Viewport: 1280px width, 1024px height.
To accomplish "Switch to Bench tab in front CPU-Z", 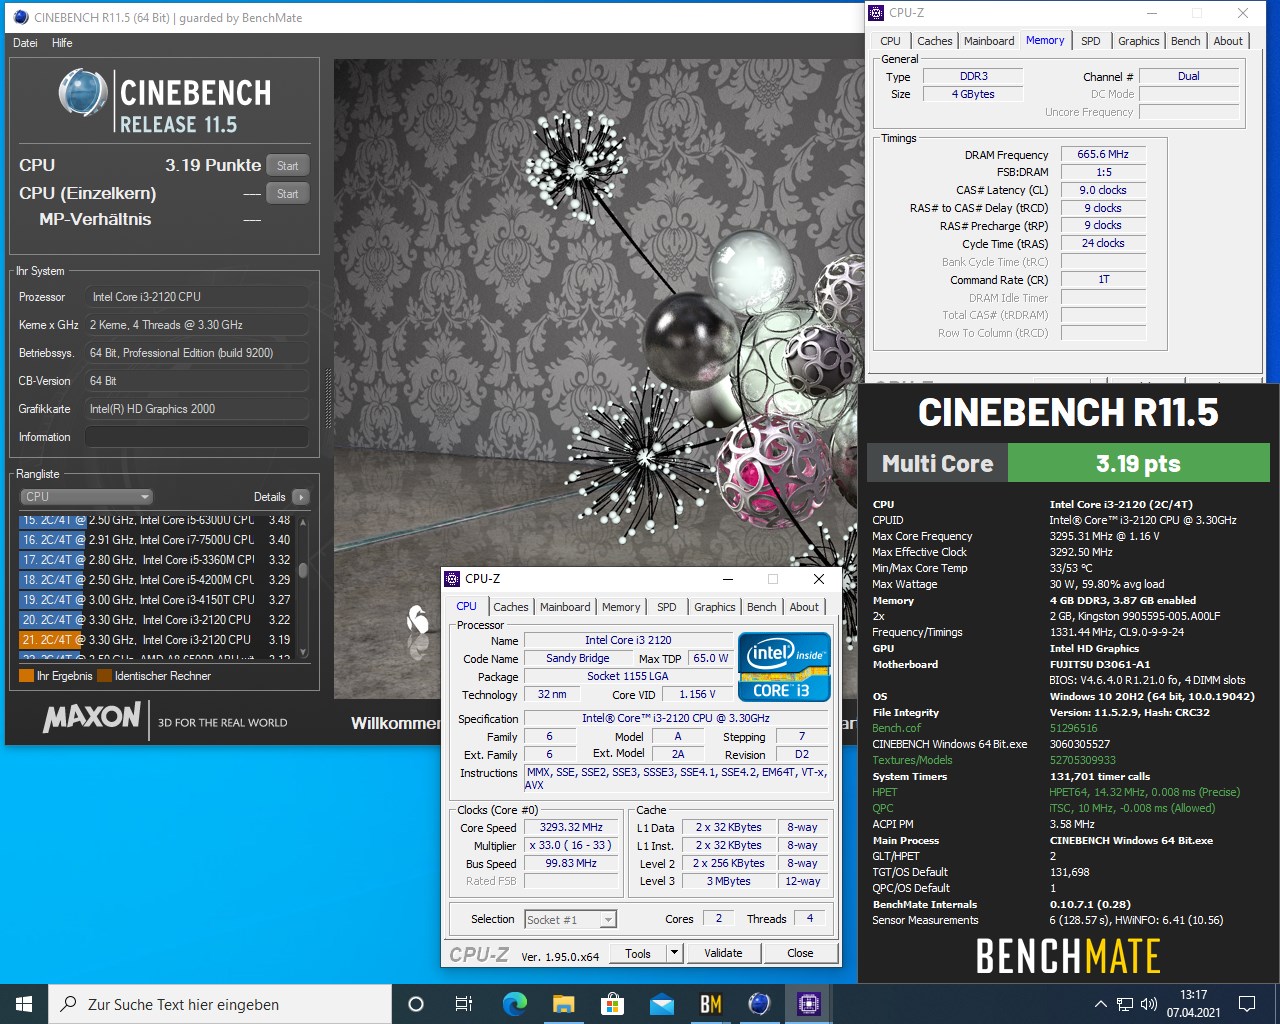I will [x=762, y=607].
